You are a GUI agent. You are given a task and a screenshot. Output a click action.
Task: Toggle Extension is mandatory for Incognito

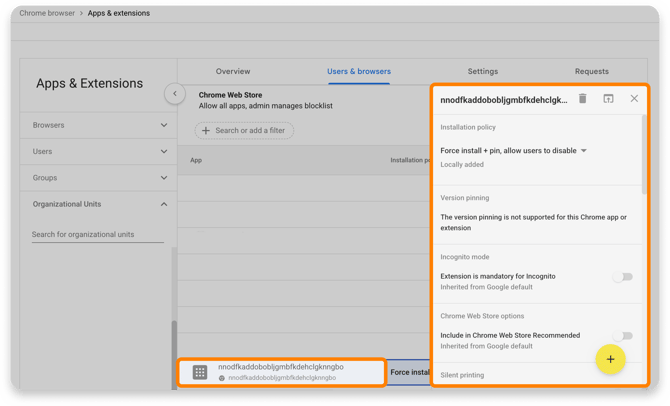click(x=623, y=277)
